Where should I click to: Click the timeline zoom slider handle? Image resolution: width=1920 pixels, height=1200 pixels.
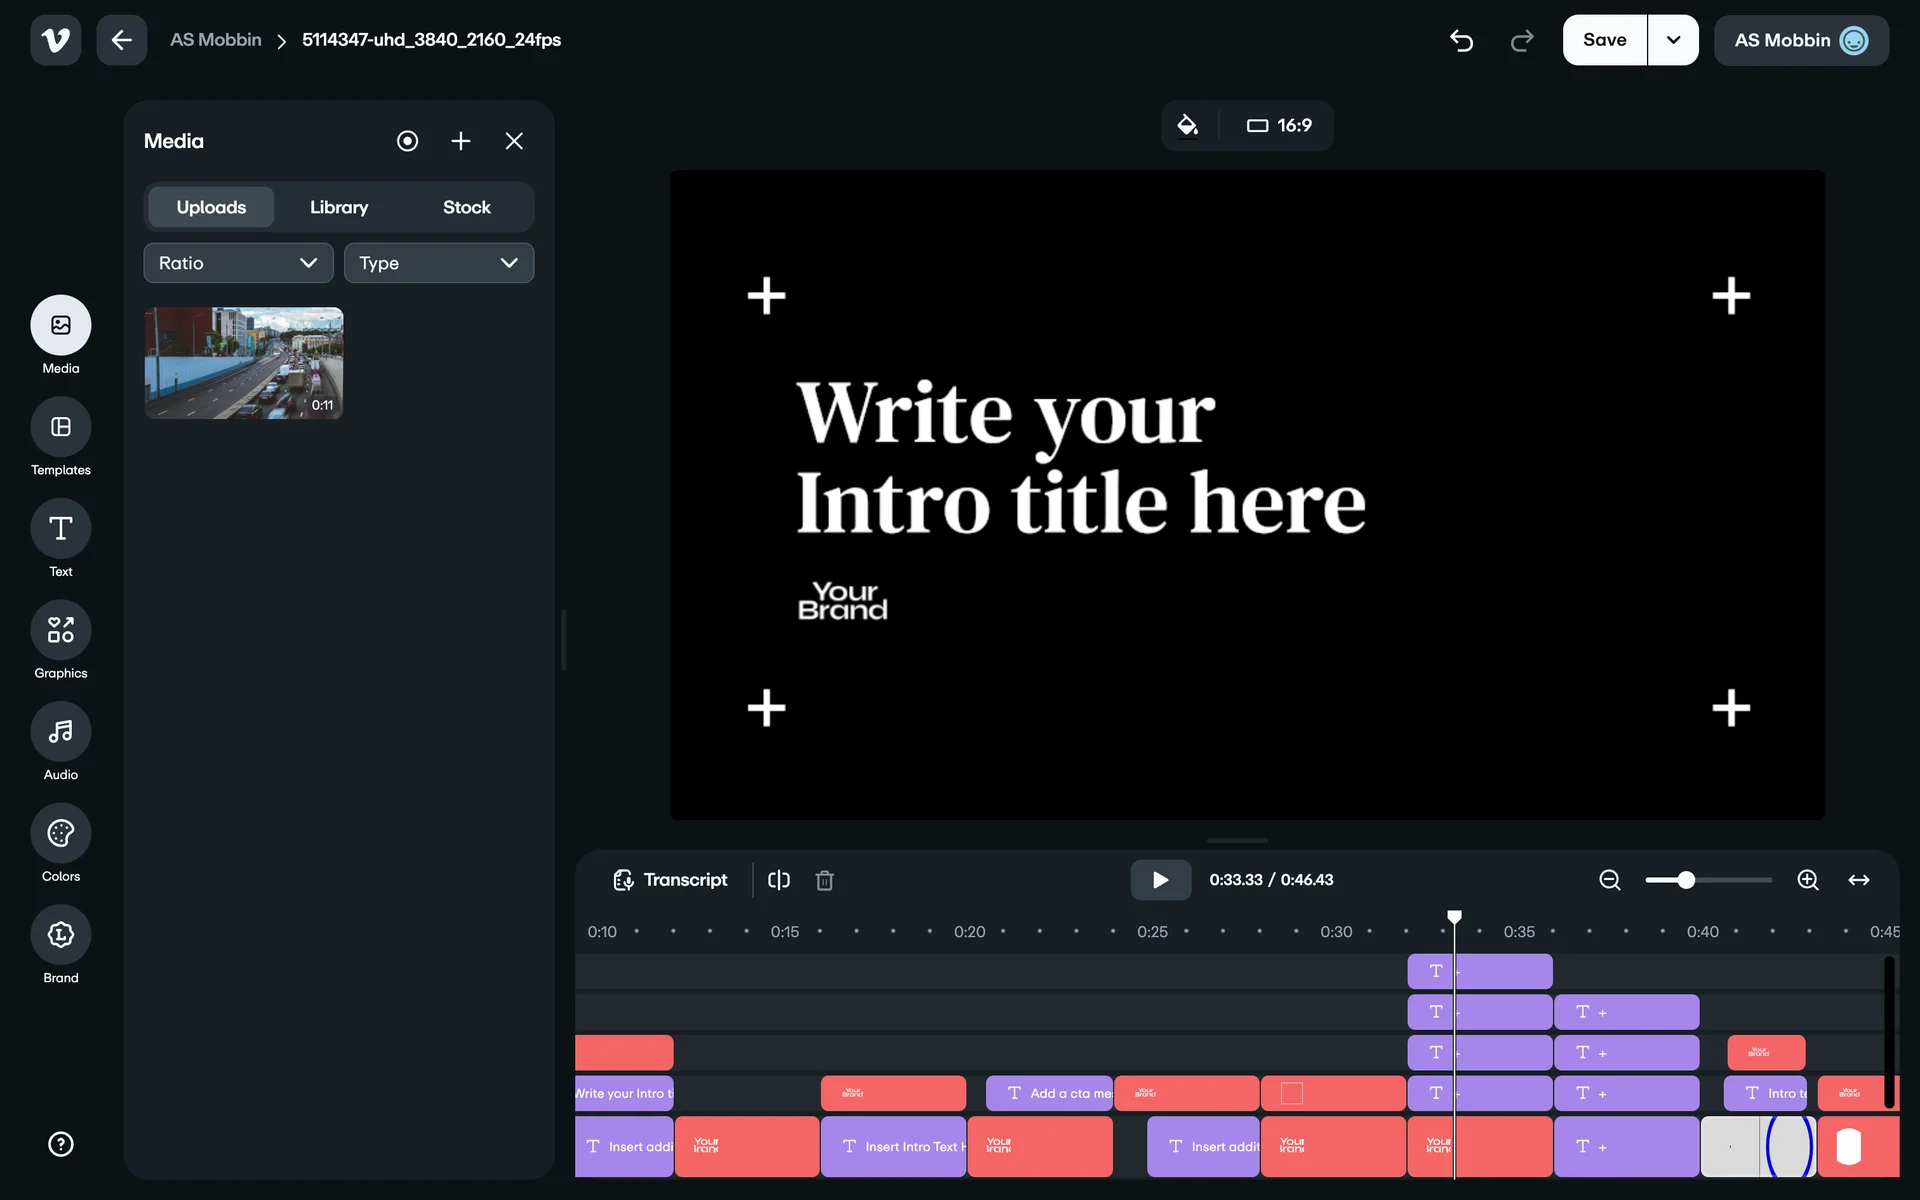[1686, 880]
